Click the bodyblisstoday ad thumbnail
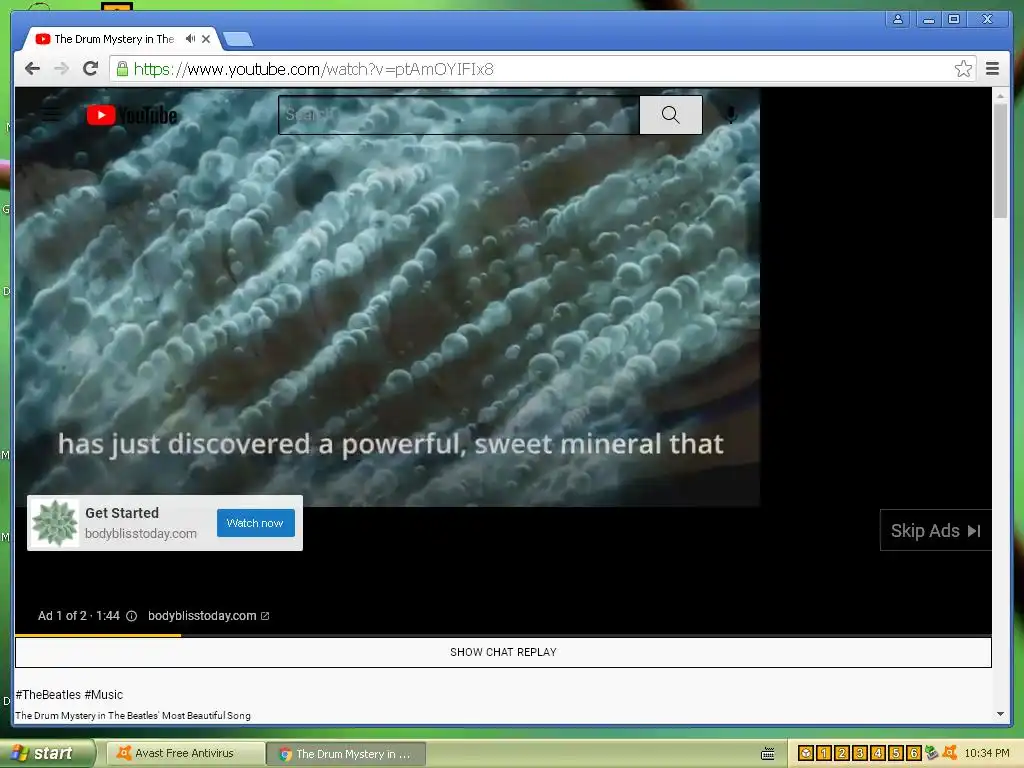 [55, 522]
